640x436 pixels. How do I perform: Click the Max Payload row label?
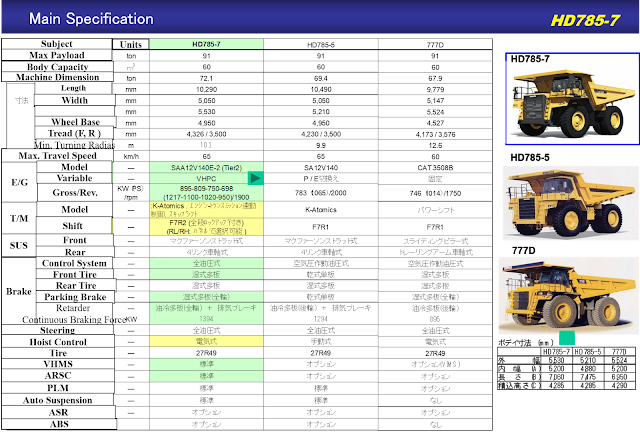pos(57,55)
